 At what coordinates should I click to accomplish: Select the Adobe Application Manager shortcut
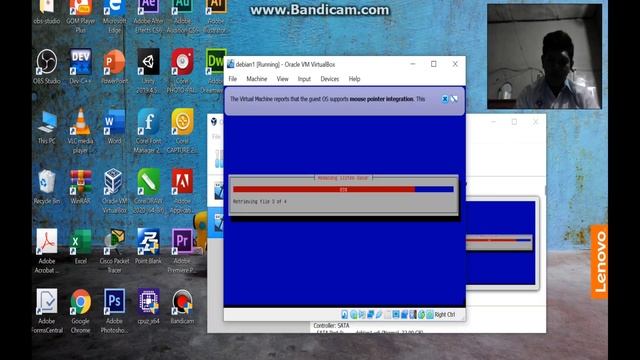[x=182, y=191]
